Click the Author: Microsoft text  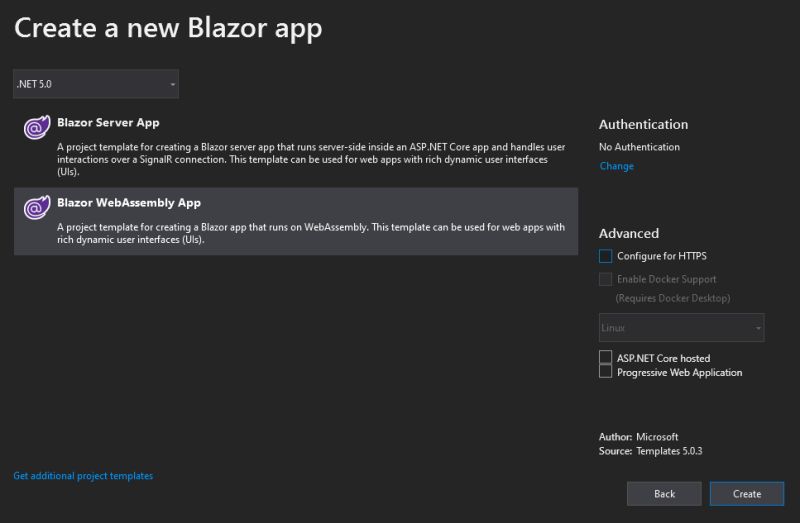[x=638, y=437]
